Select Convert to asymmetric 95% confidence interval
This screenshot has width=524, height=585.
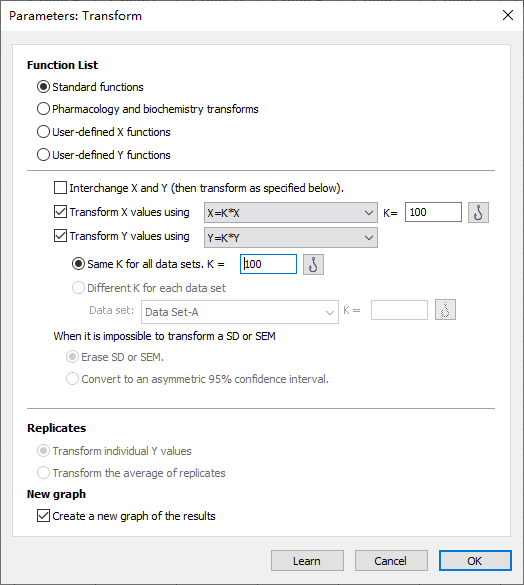(x=72, y=379)
